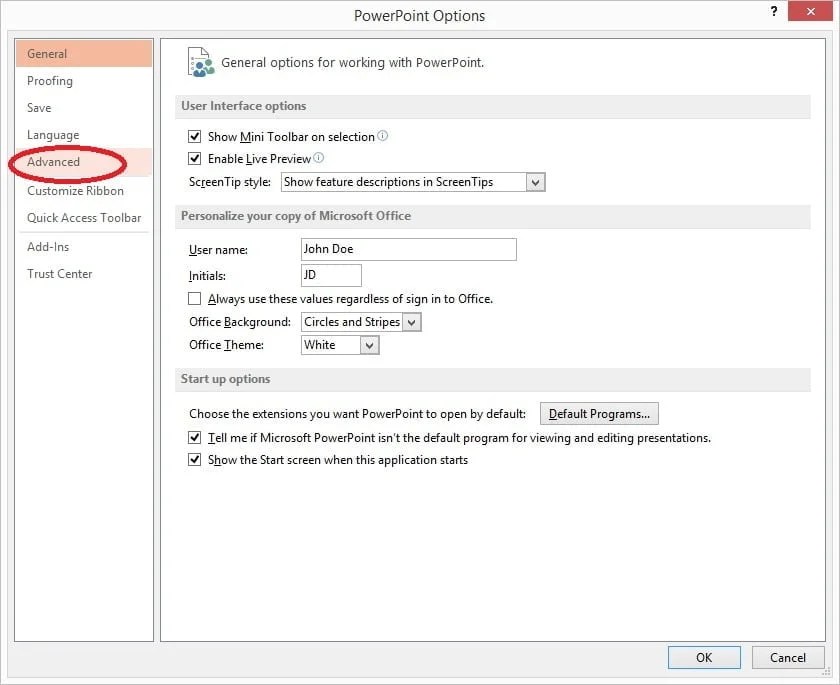Viewport: 840px width, 685px height.
Task: Click the Start up options heading
Action: point(225,379)
